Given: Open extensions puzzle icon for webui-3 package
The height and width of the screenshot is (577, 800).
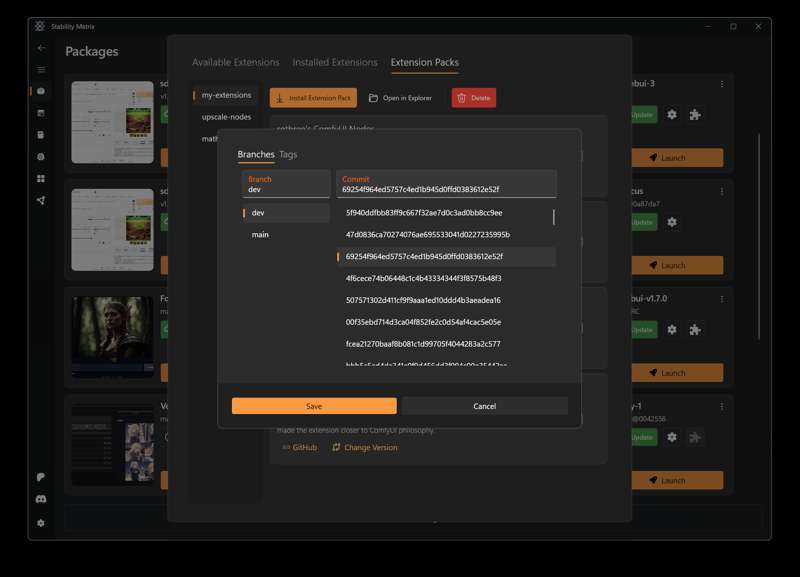Looking at the screenshot, I should click(696, 114).
